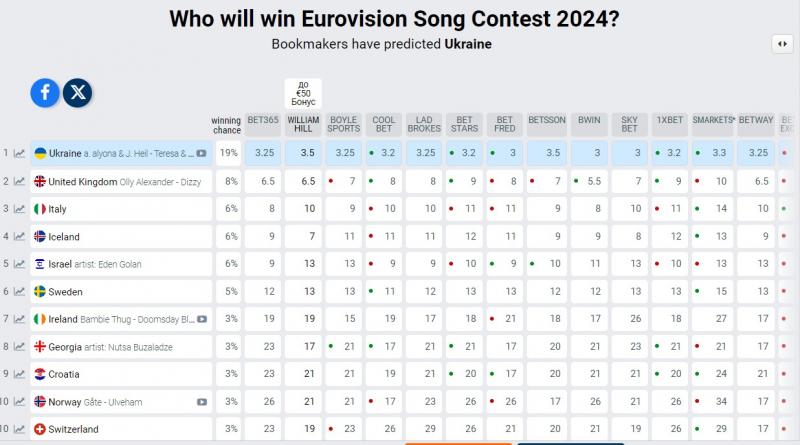The image size is (800, 445).
Task: Play Norway's Gåte - Ulveham video
Action: pyautogui.click(x=201, y=402)
